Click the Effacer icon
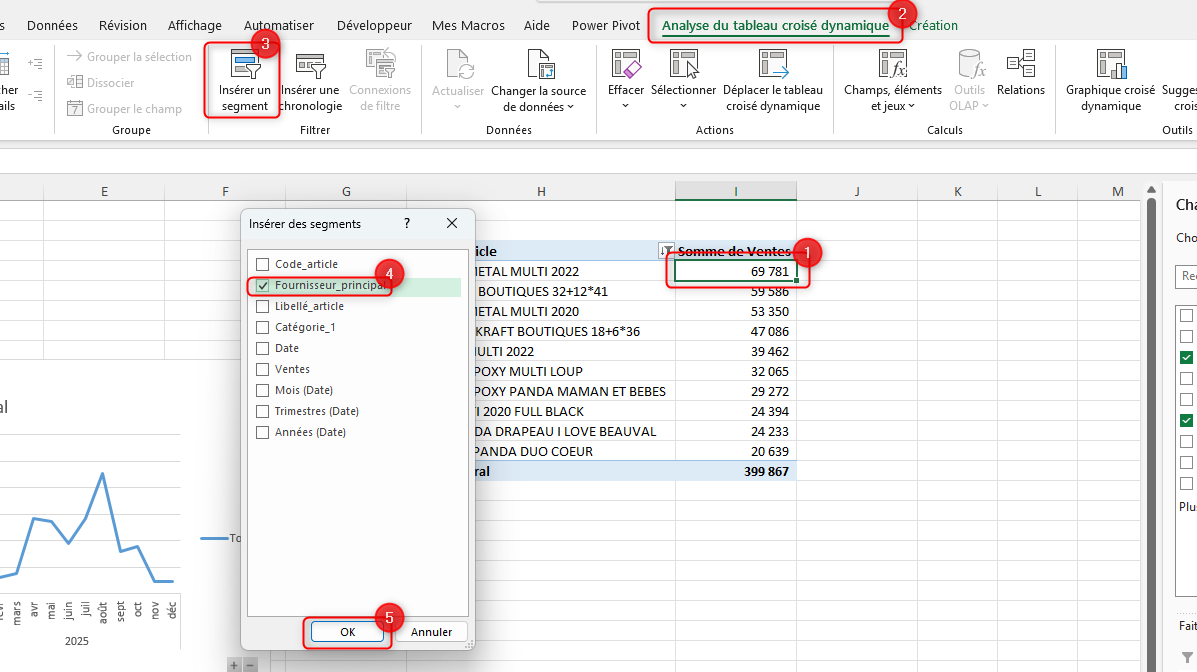Screen dimensions: 1197x672 (626, 64)
